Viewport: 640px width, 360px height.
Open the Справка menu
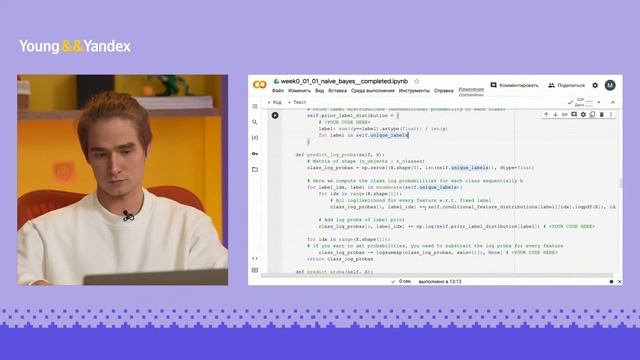click(x=444, y=91)
